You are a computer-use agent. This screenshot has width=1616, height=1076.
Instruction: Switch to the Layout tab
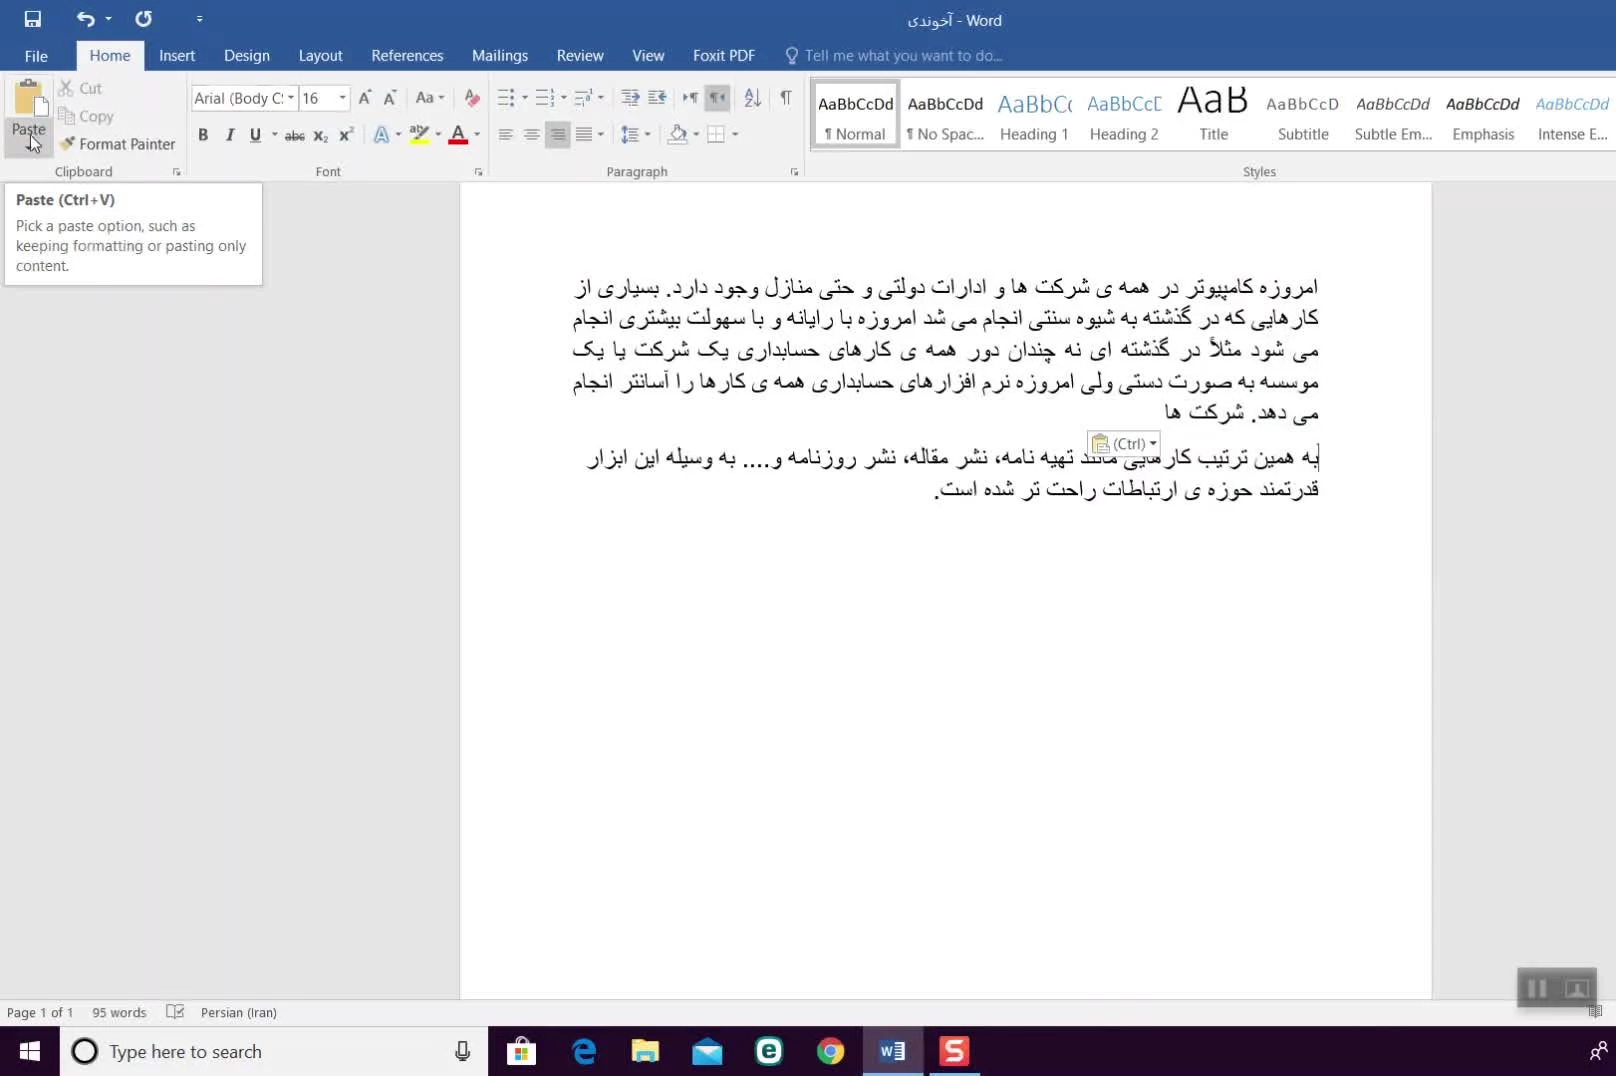click(320, 56)
